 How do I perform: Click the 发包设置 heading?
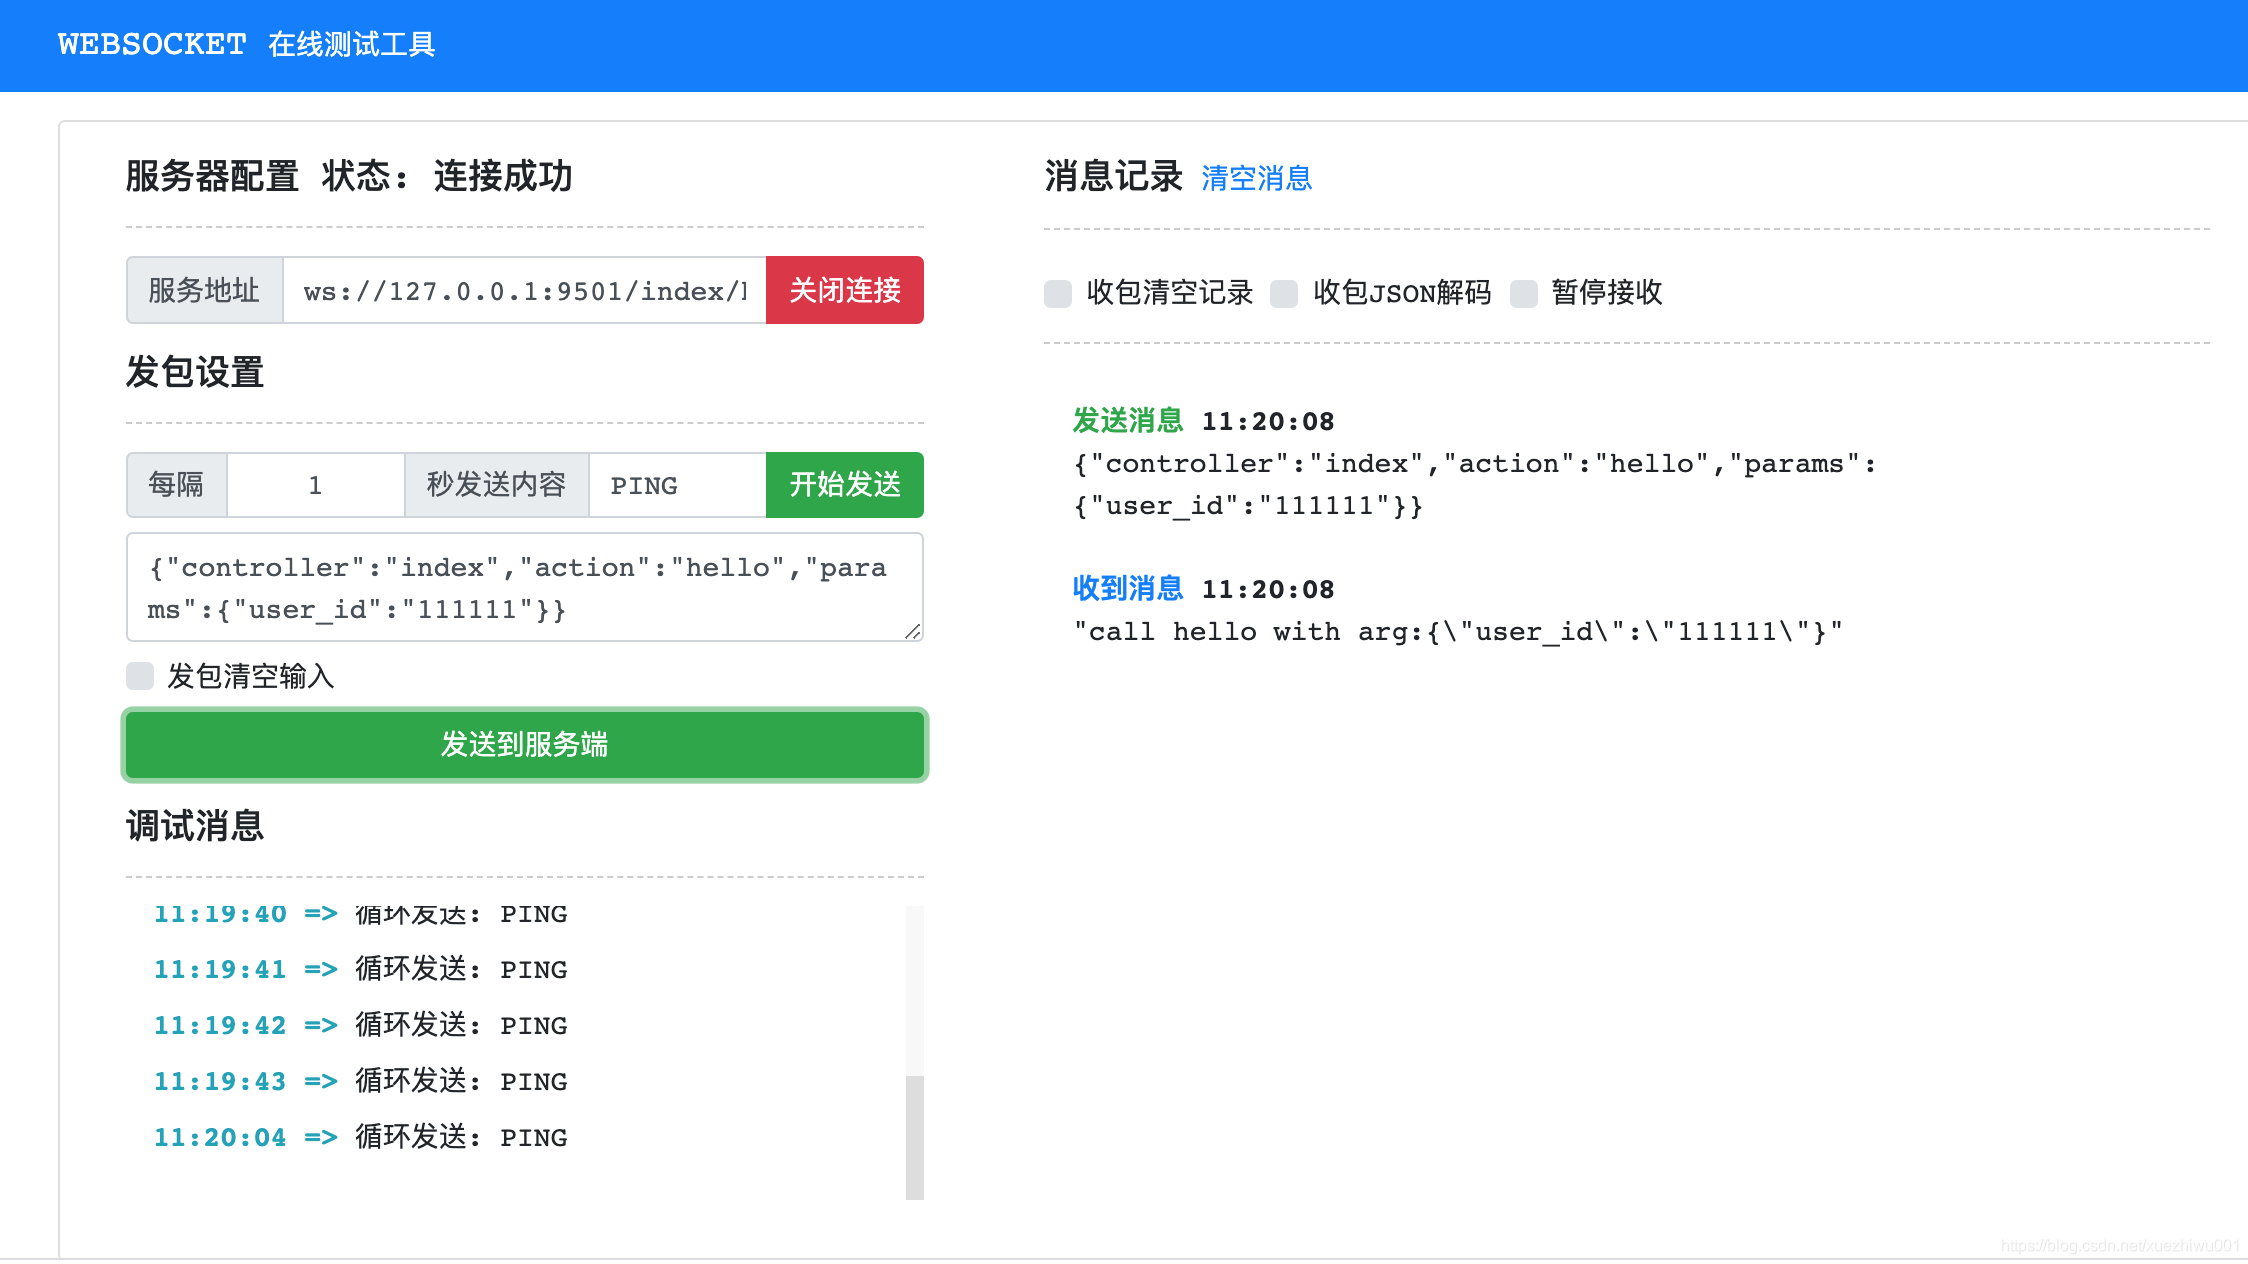coord(195,372)
